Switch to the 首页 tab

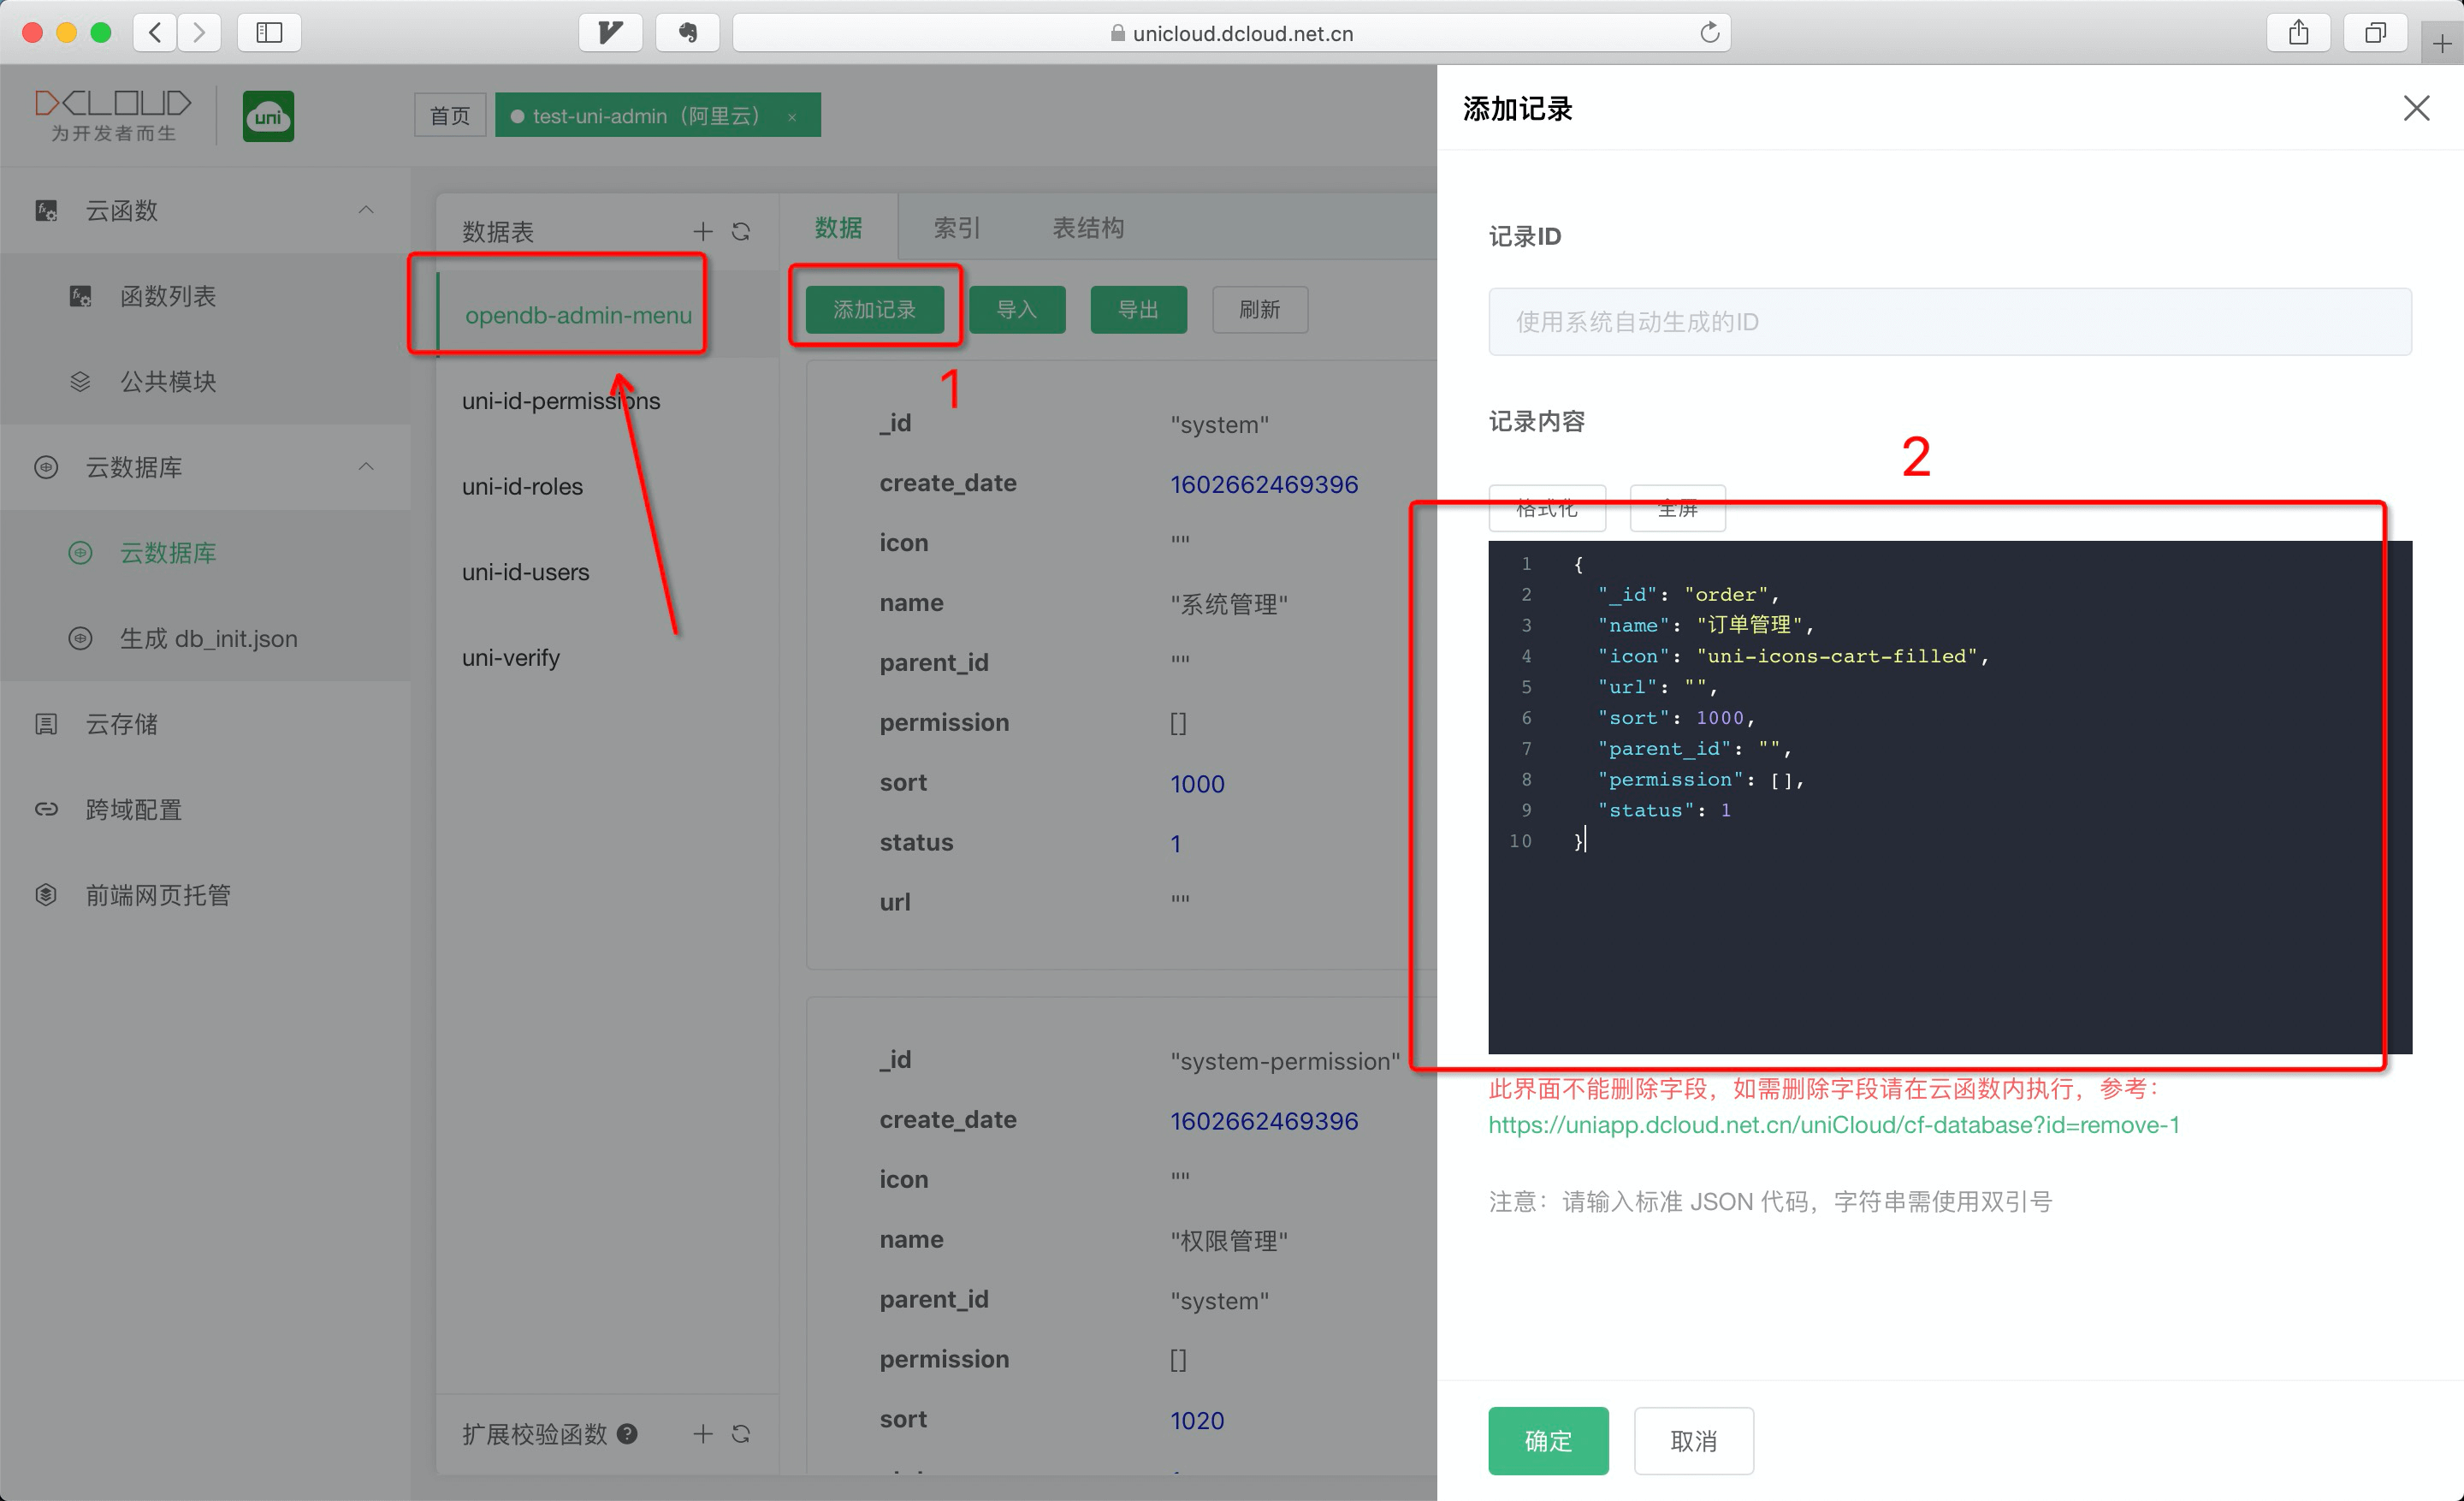(x=450, y=116)
